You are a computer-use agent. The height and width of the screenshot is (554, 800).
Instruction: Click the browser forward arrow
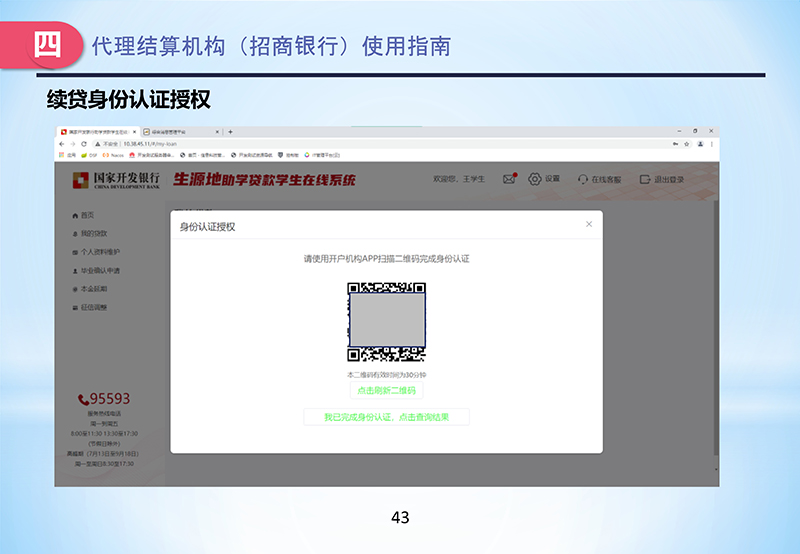point(73,144)
